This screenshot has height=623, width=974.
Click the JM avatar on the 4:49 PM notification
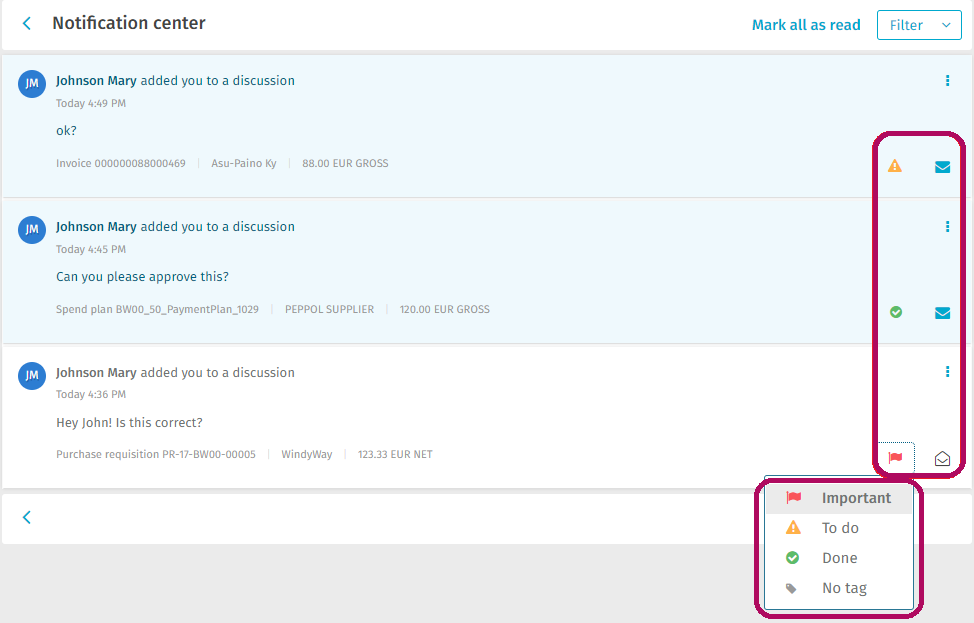coord(32,84)
